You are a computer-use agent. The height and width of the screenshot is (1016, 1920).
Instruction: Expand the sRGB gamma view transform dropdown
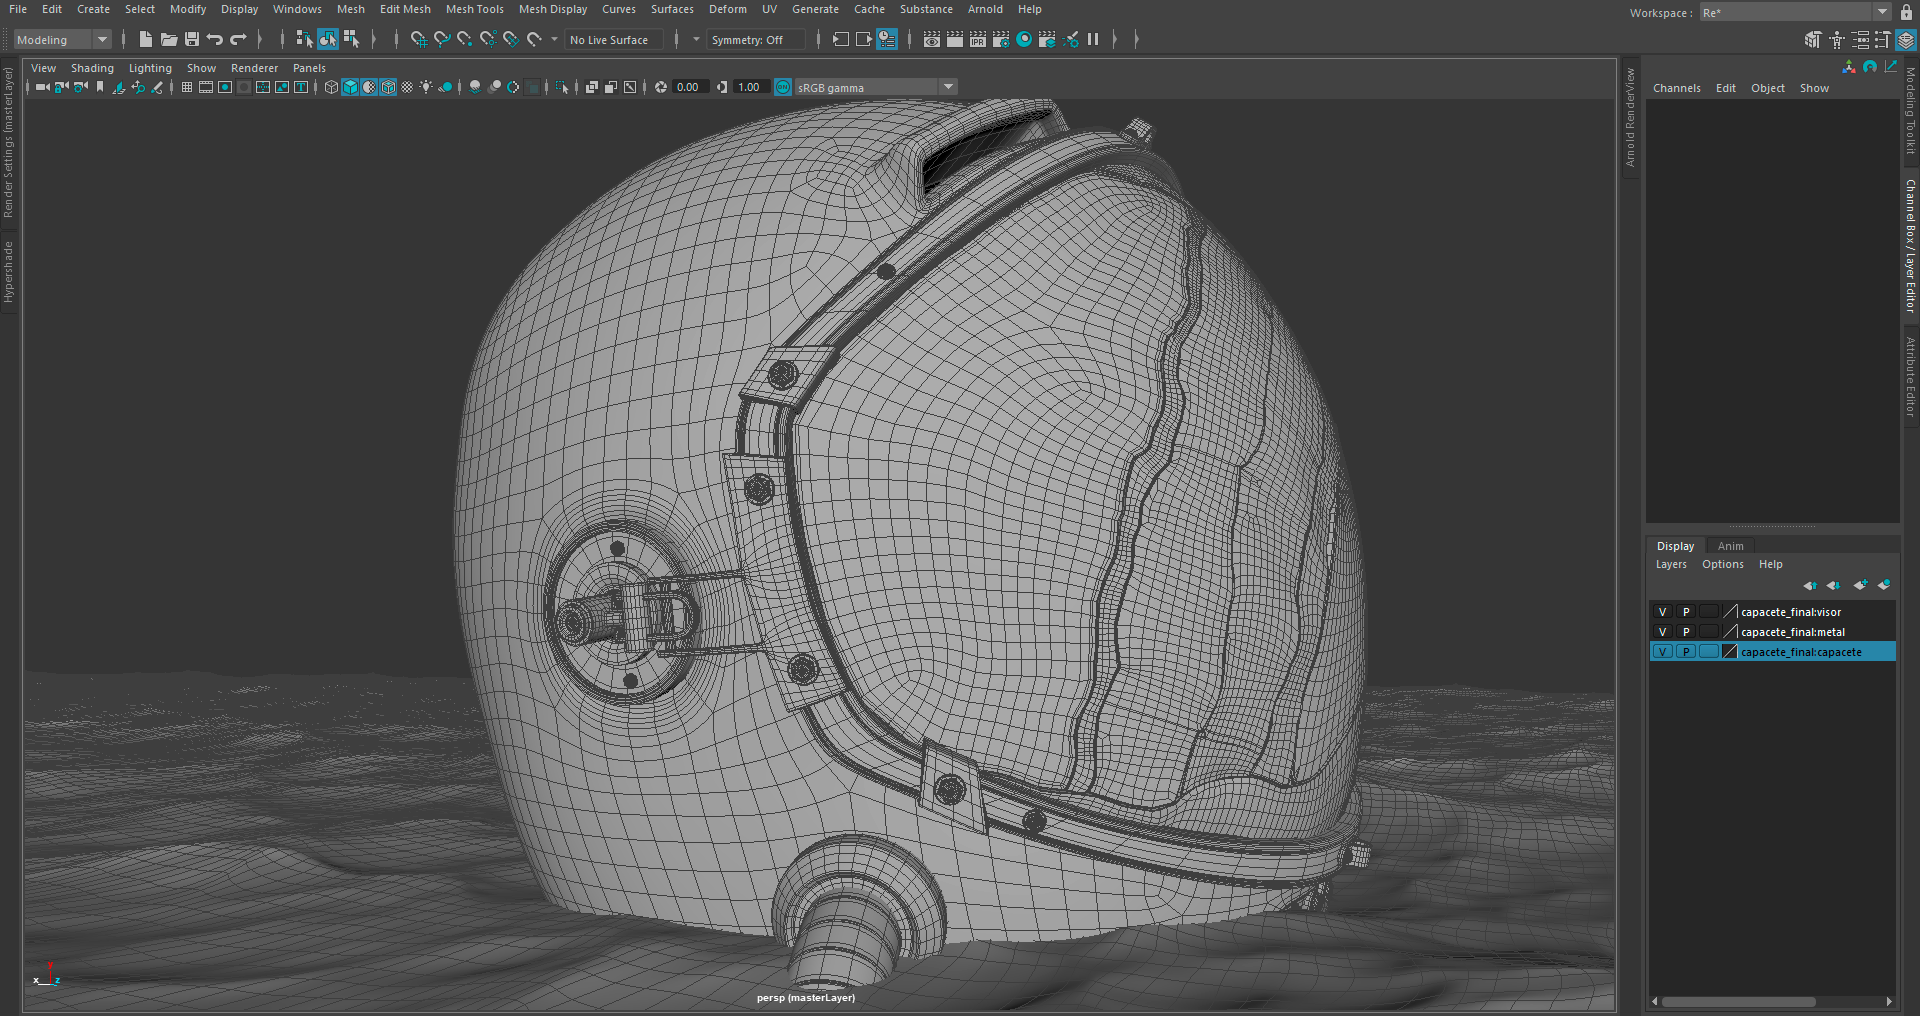pyautogui.click(x=948, y=87)
